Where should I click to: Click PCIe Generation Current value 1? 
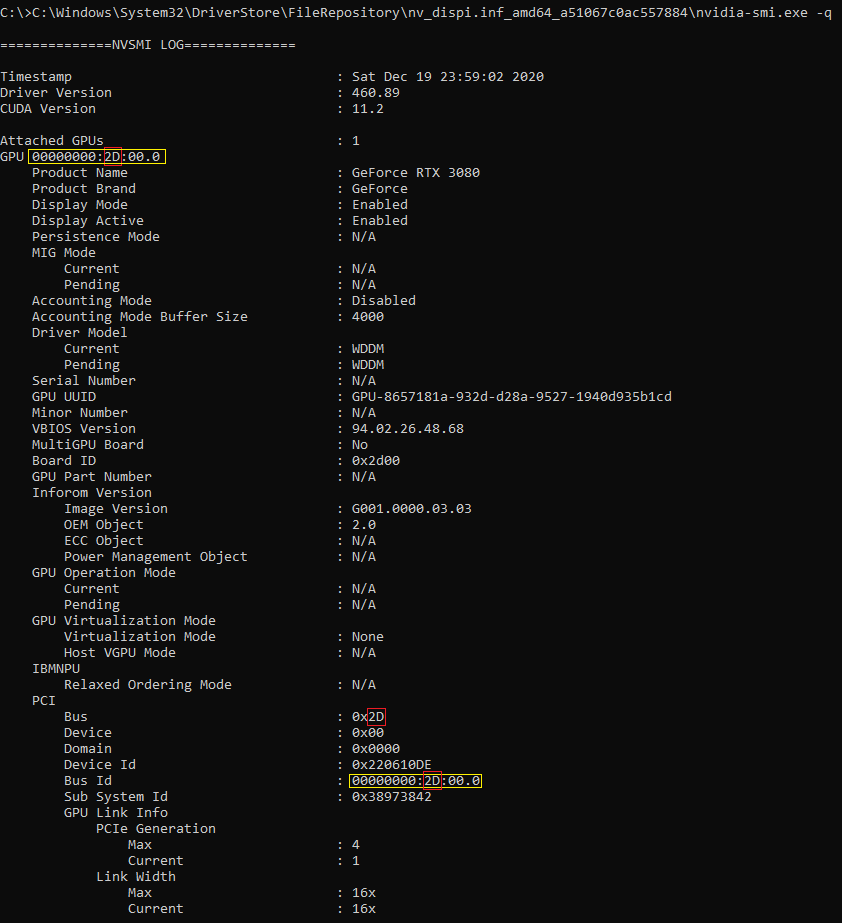point(356,861)
